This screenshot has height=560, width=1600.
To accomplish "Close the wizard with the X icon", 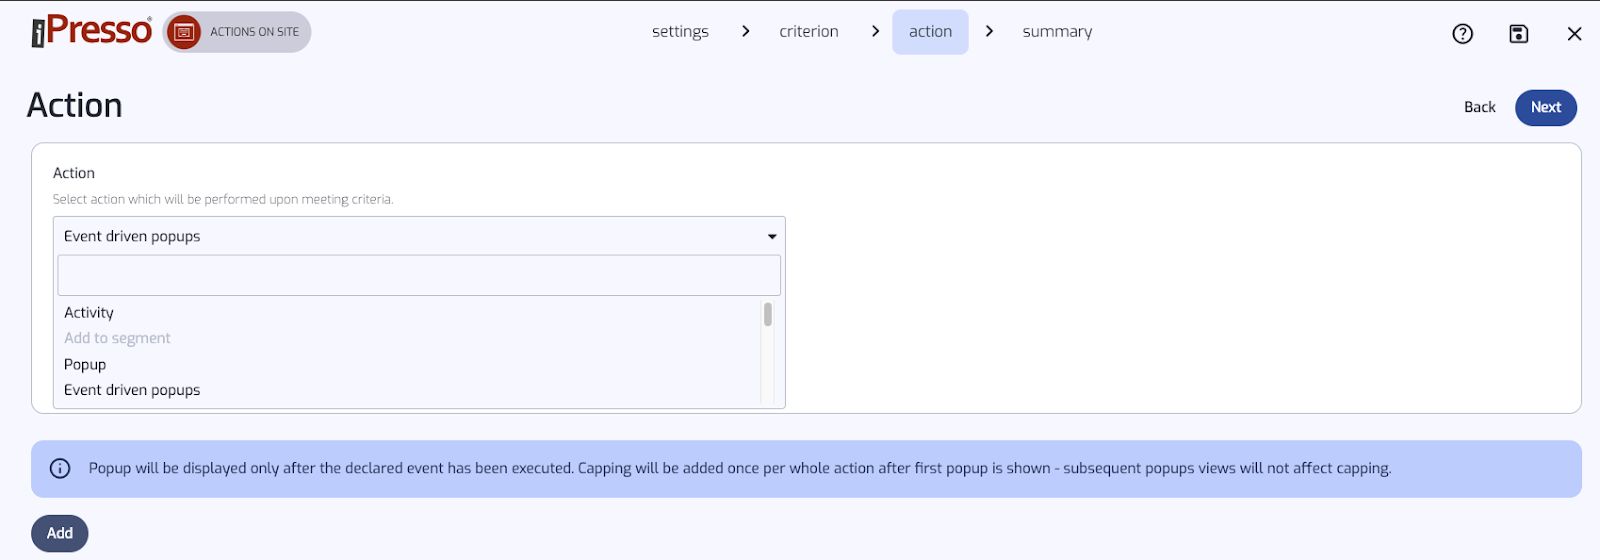I will click(1574, 34).
